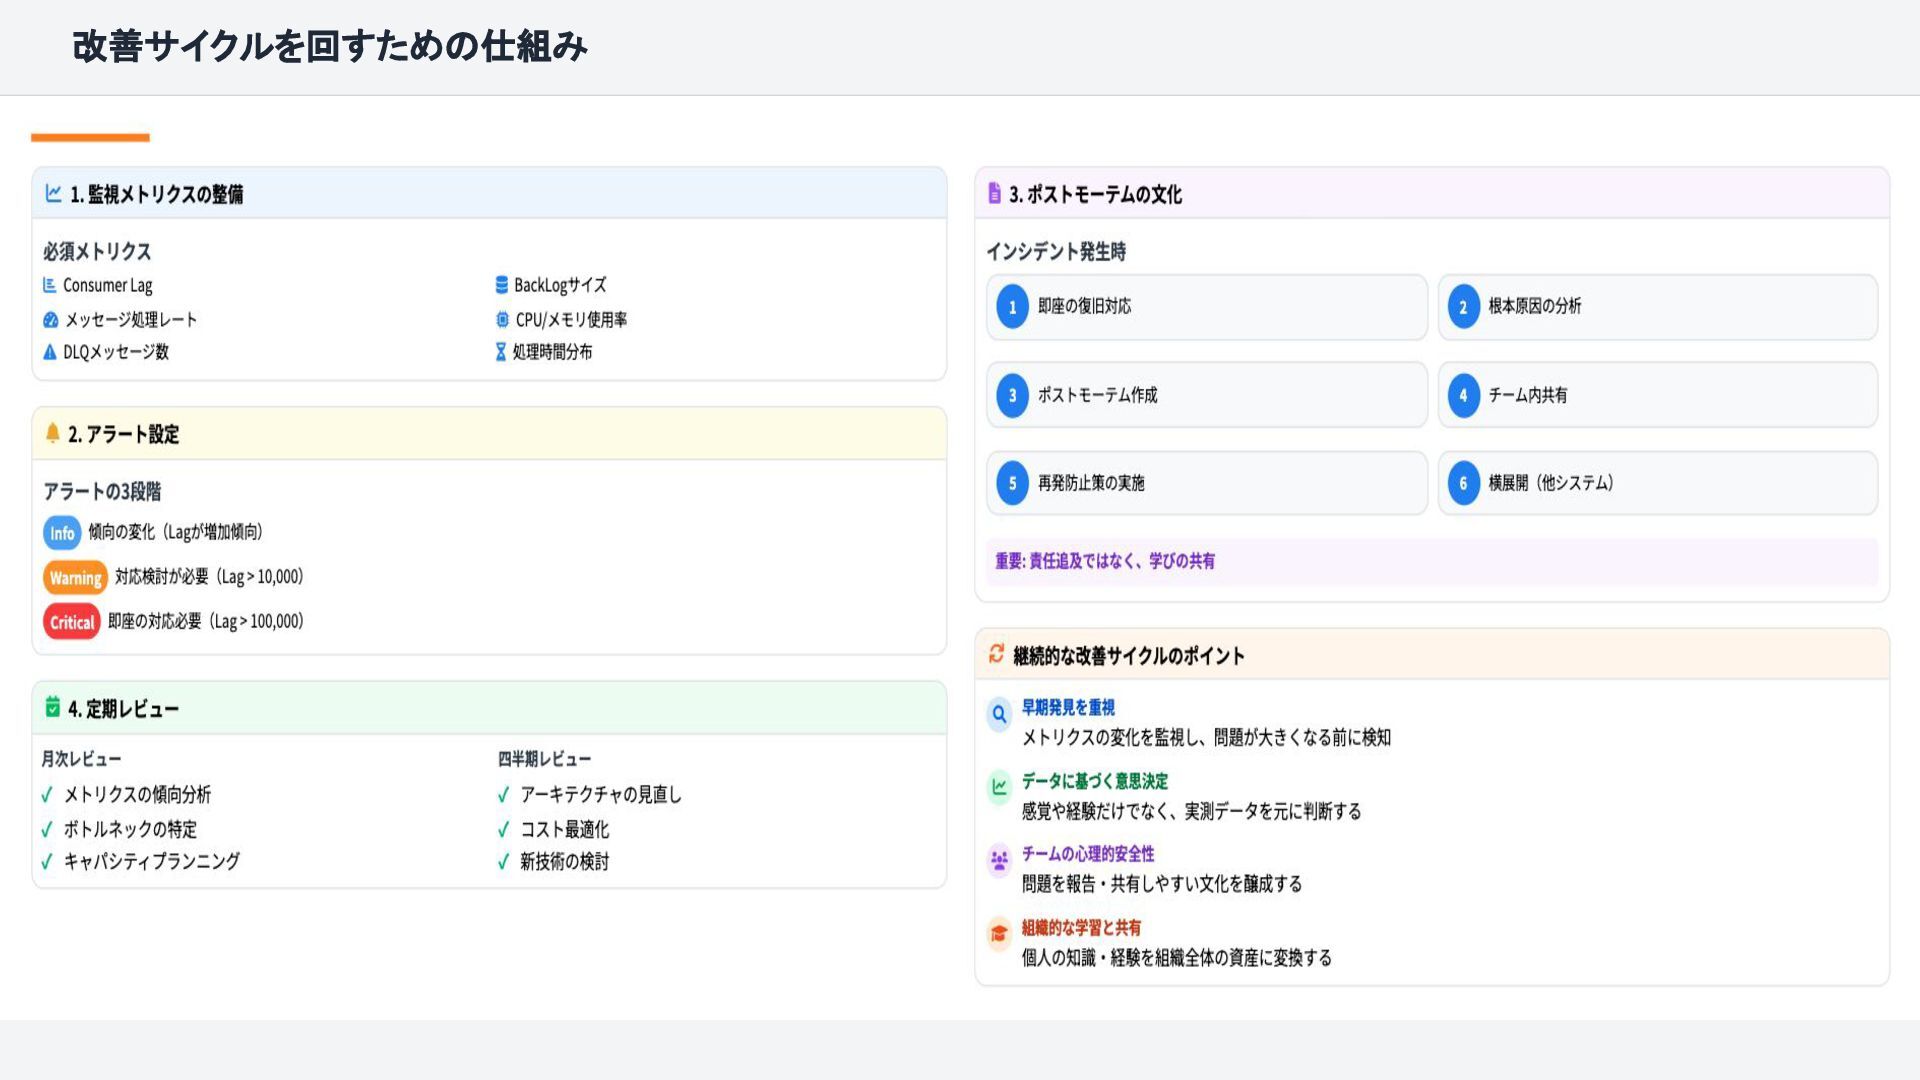Click the calendar icon next to 定期レビュー
The image size is (1920, 1080).
coord(53,707)
